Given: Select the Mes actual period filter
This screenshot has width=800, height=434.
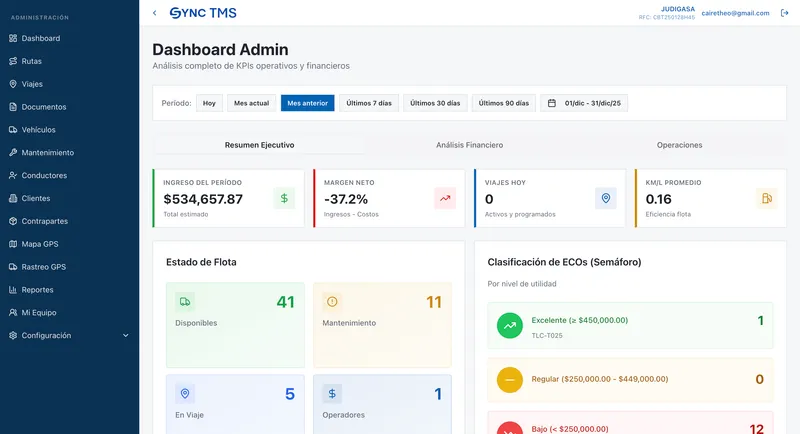Looking at the screenshot, I should (x=252, y=103).
